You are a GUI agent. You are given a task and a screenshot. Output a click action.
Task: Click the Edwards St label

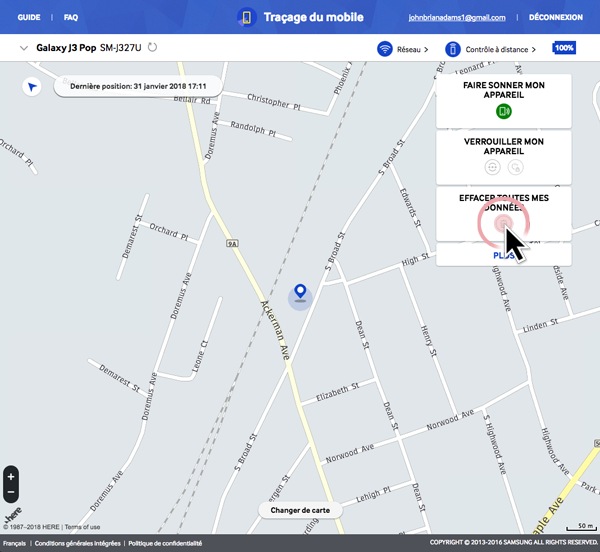410,208
